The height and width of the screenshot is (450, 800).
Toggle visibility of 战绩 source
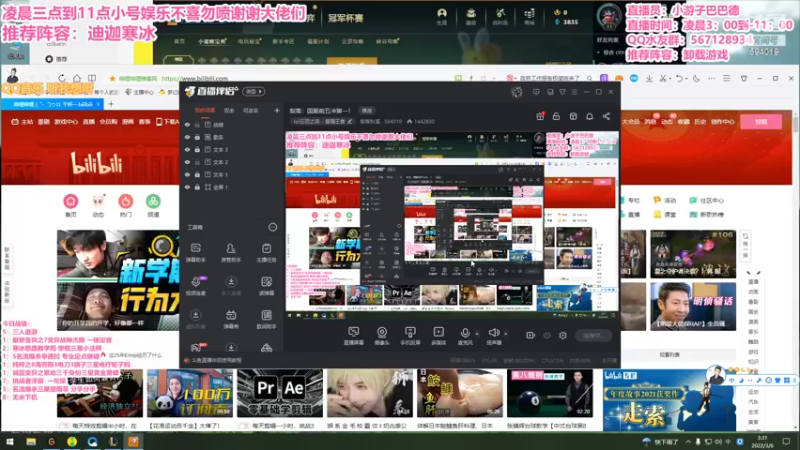(188, 124)
